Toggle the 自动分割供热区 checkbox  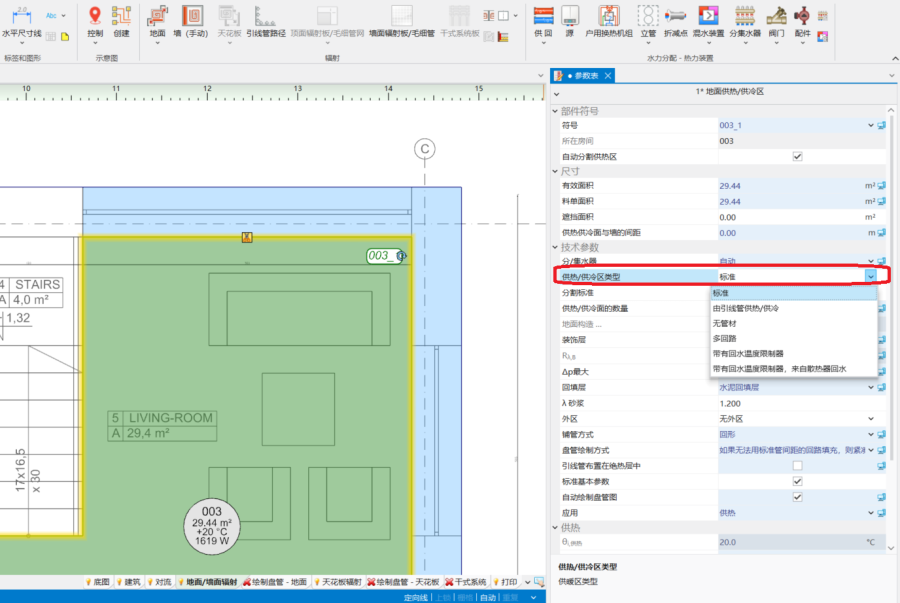pos(797,156)
